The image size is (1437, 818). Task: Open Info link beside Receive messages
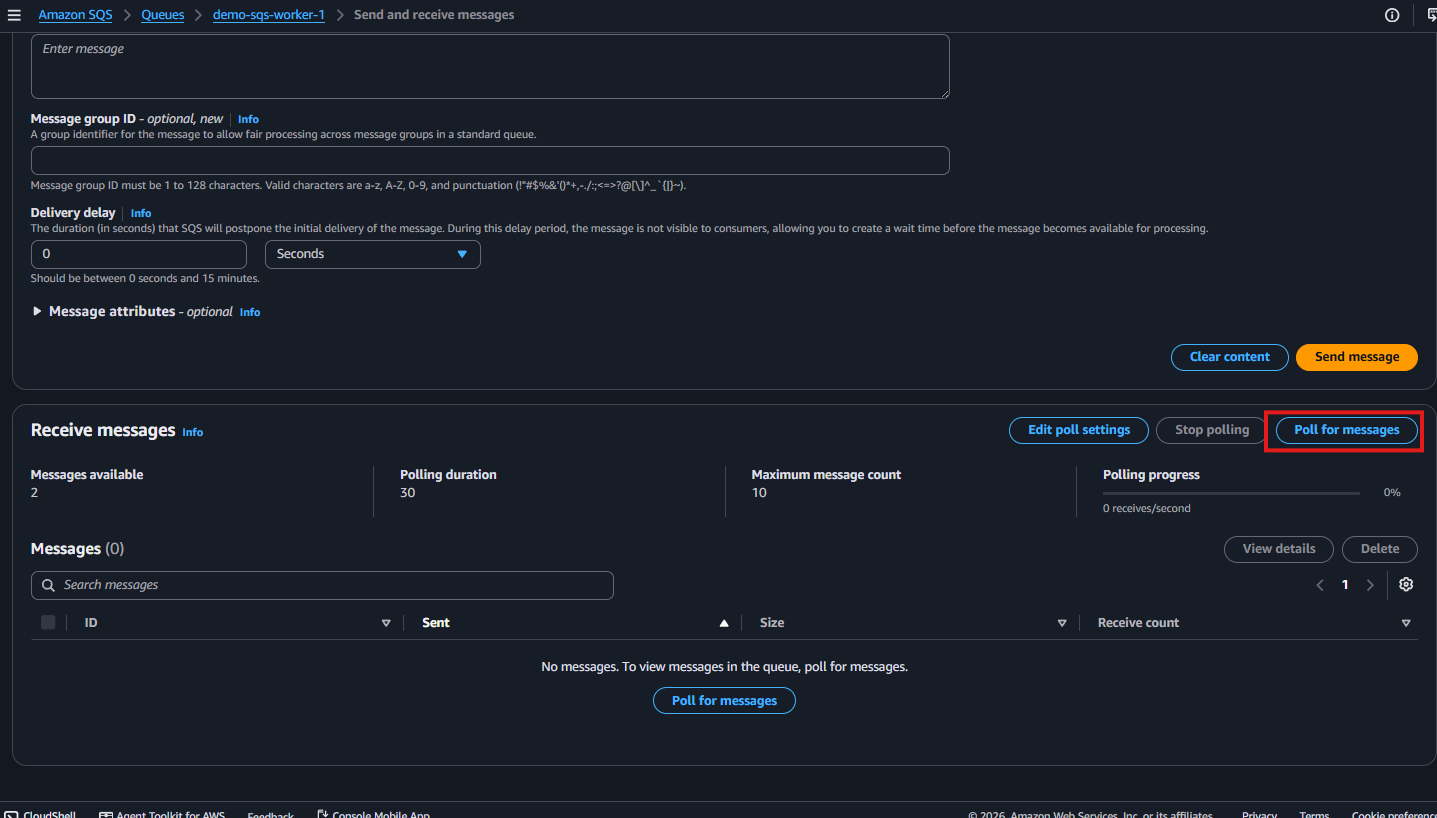(193, 432)
